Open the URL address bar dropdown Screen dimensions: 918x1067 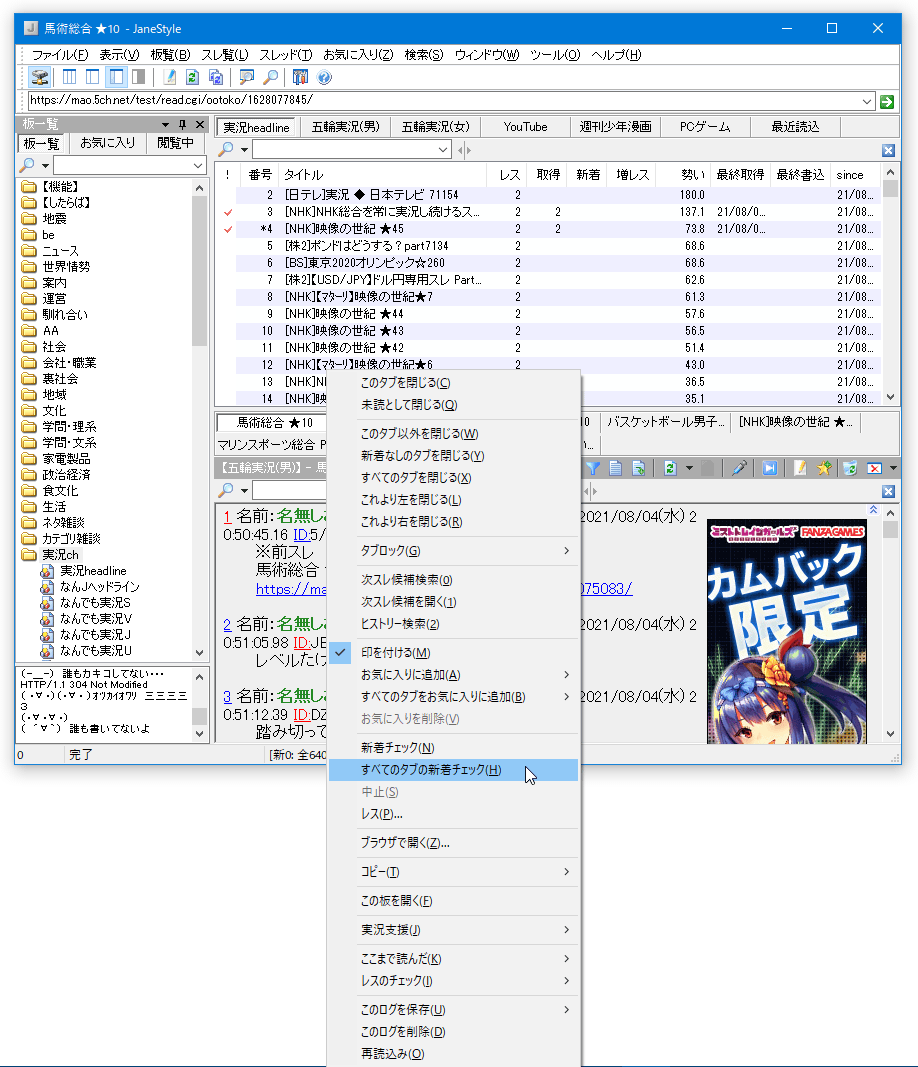coord(867,102)
